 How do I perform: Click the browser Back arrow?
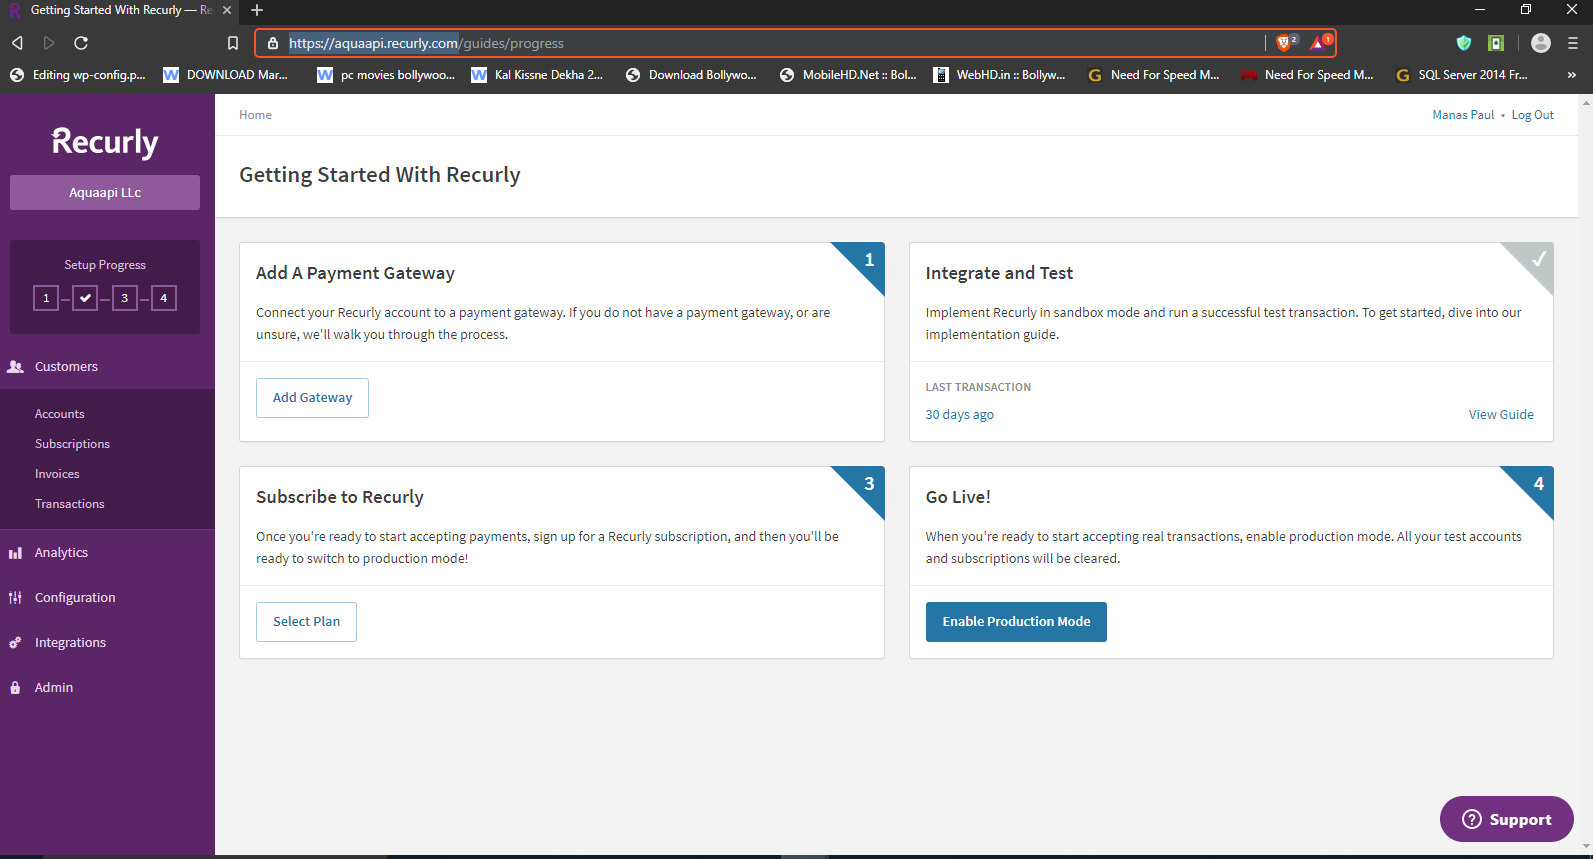(x=17, y=43)
